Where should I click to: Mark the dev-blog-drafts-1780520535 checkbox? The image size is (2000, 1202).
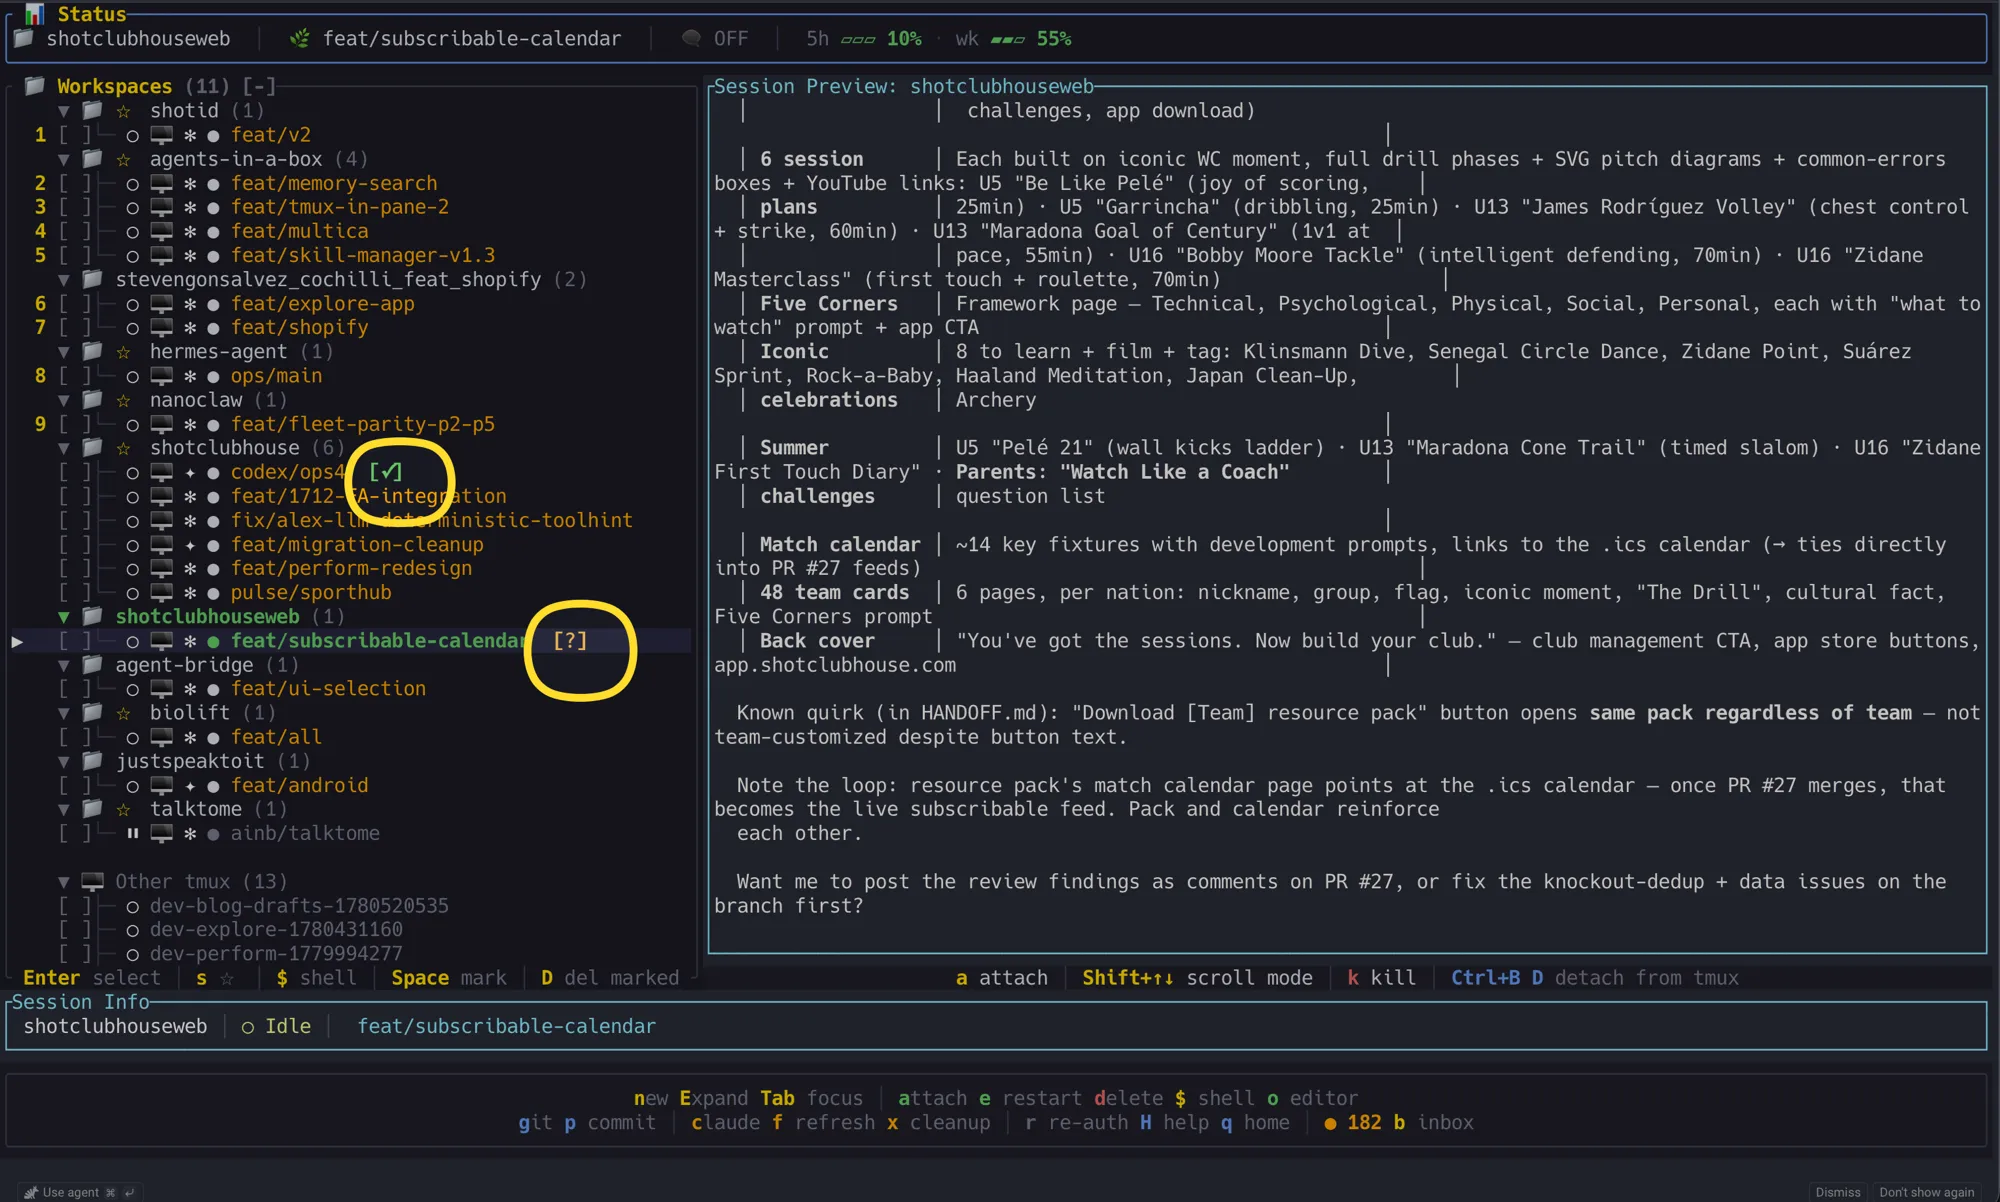coord(75,905)
